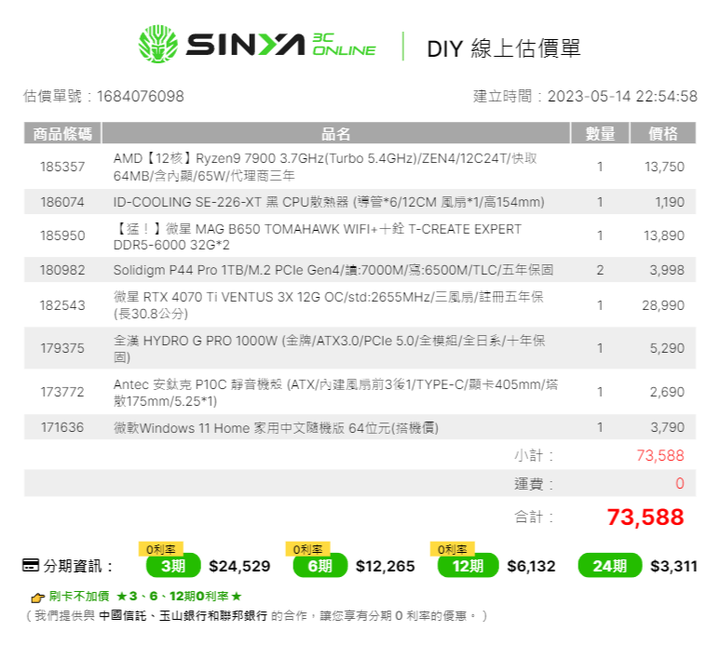Click price 5,290 for the power supply
720x645 pixels.
pyautogui.click(x=667, y=348)
